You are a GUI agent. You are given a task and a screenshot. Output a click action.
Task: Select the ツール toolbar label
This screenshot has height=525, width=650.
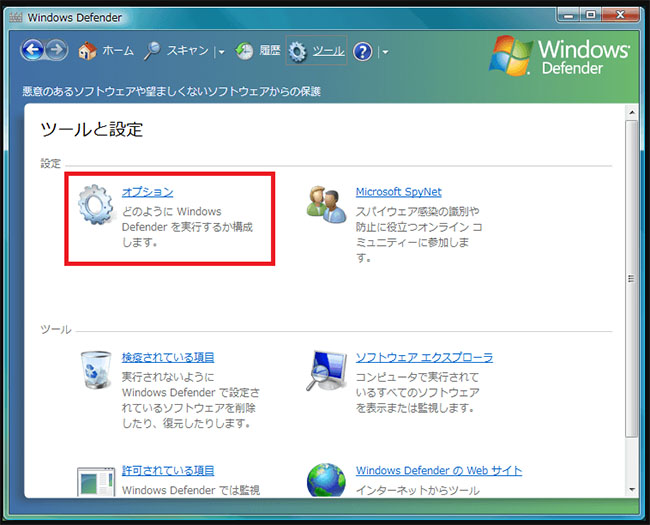coord(328,51)
